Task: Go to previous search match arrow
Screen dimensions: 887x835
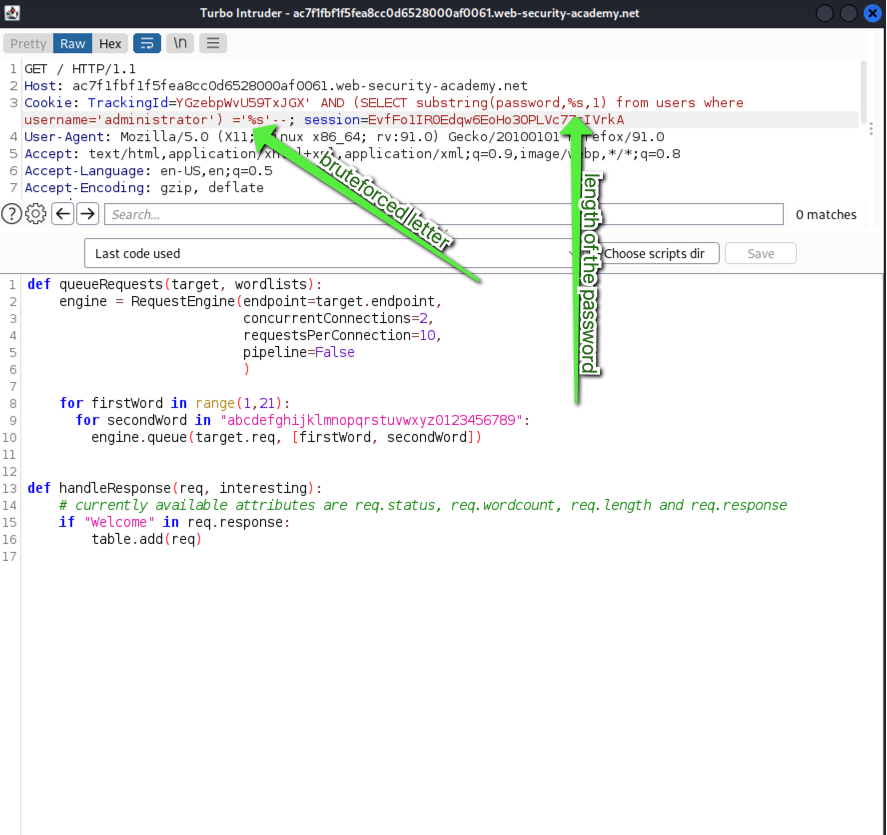Action: [x=63, y=214]
